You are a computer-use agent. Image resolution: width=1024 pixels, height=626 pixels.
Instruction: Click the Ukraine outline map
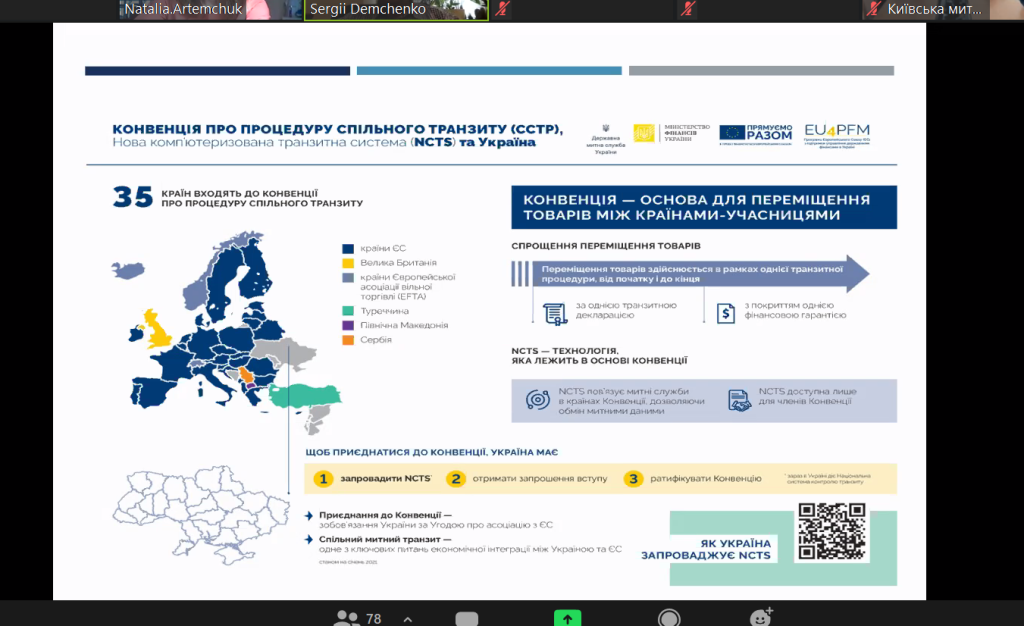point(201,514)
